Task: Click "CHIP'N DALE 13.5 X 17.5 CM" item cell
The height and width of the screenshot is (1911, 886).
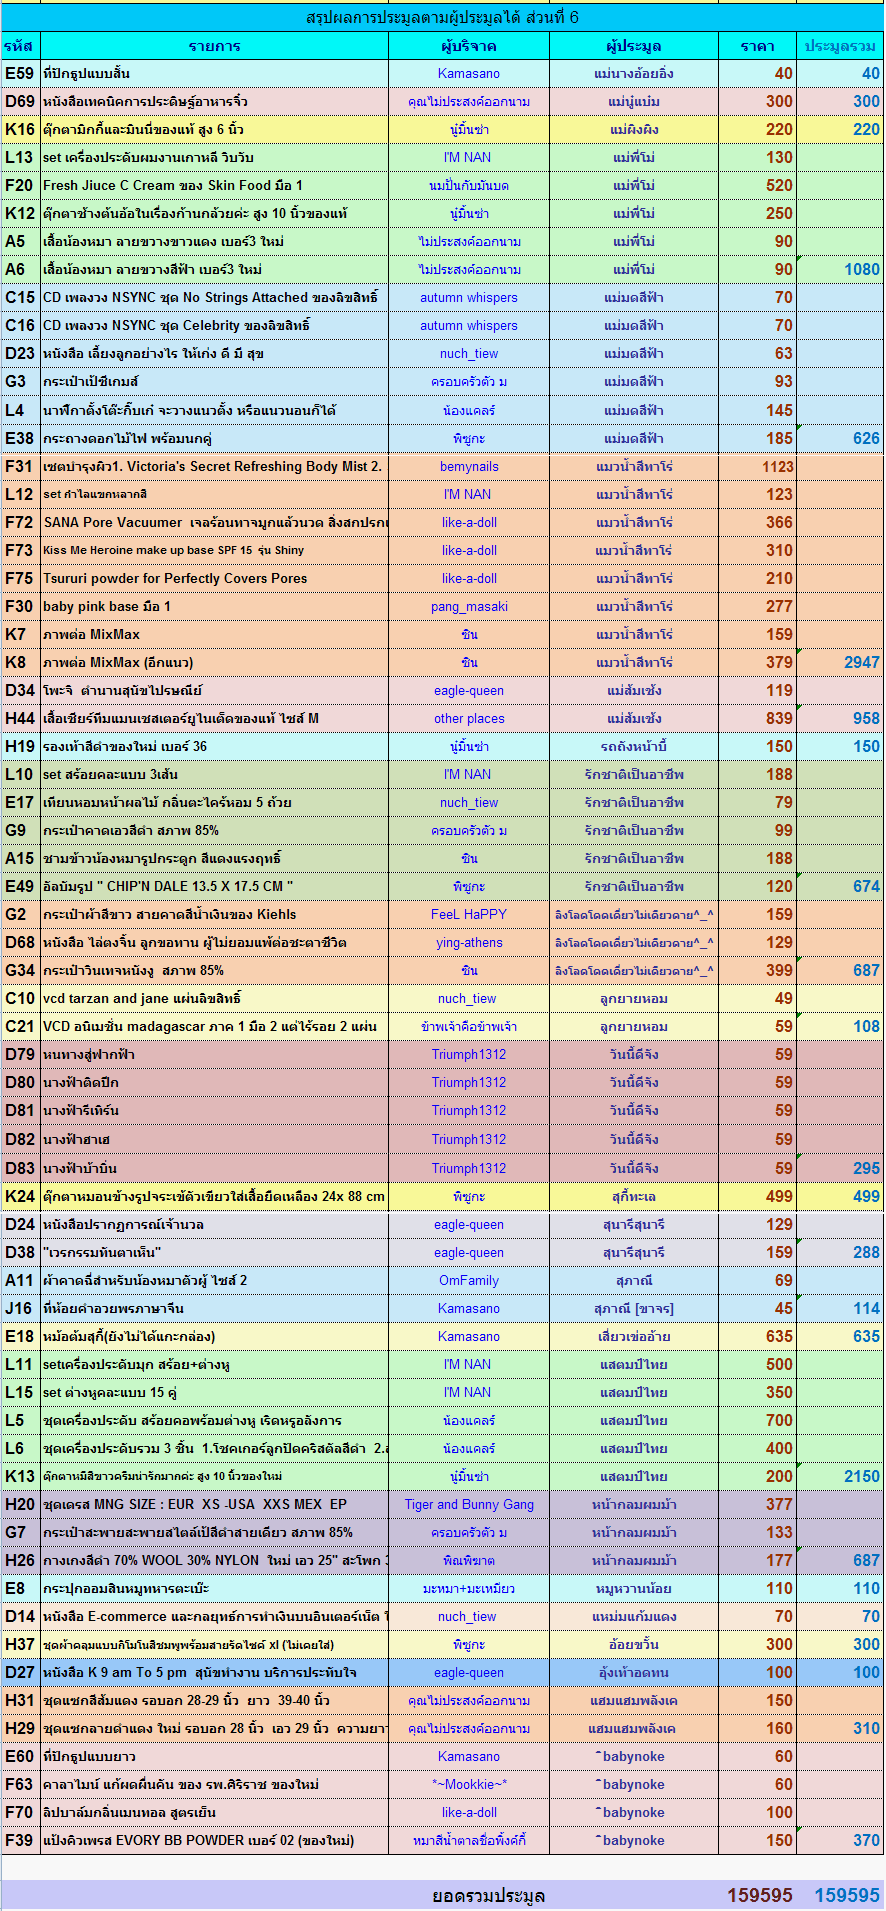Action: [x=214, y=886]
